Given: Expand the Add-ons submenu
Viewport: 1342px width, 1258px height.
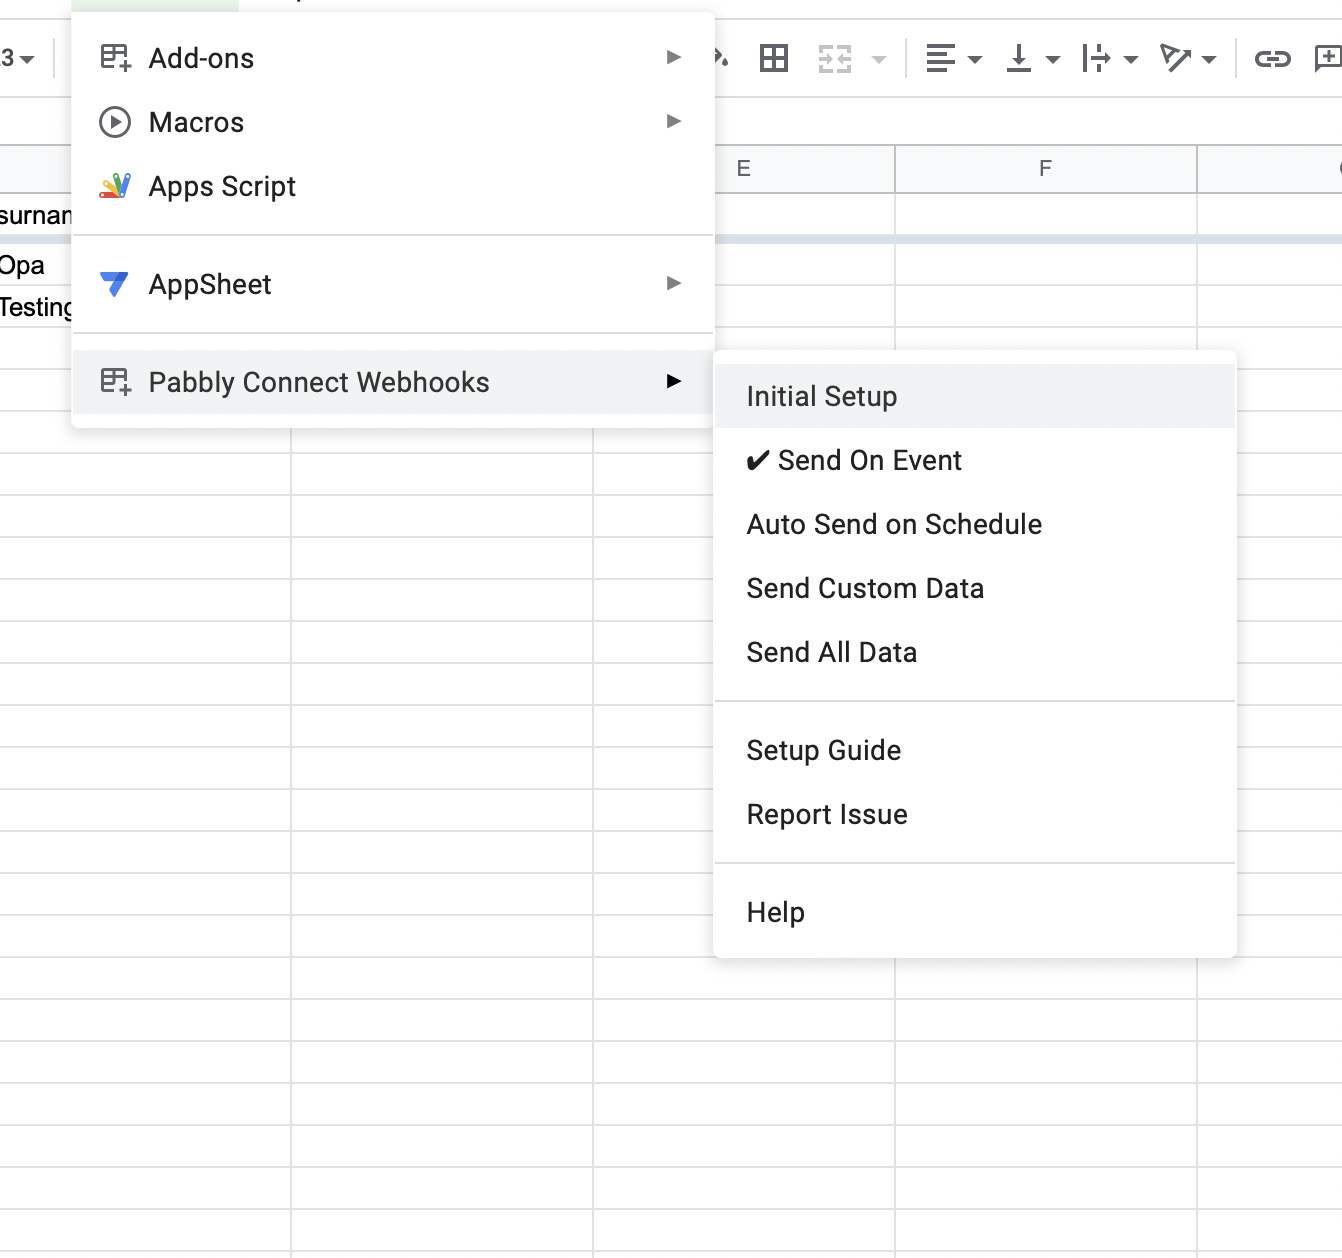Looking at the screenshot, I should pos(393,58).
